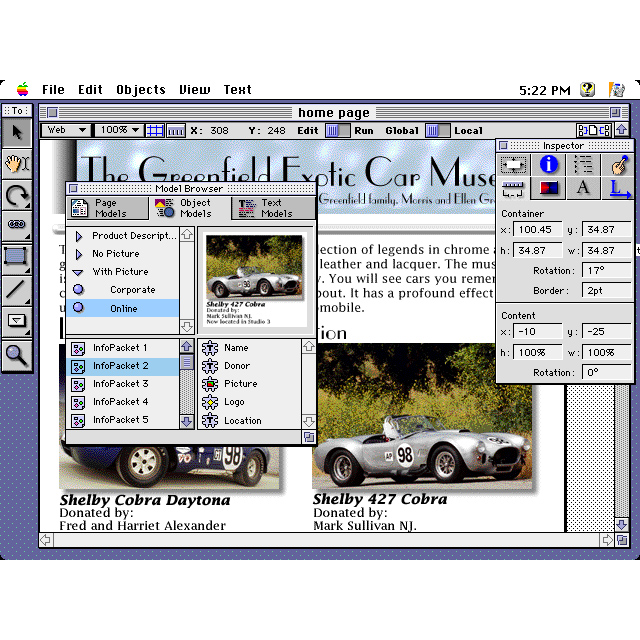This screenshot has width=640, height=640.
Task: Open the Web view dropdown
Action: 66,130
